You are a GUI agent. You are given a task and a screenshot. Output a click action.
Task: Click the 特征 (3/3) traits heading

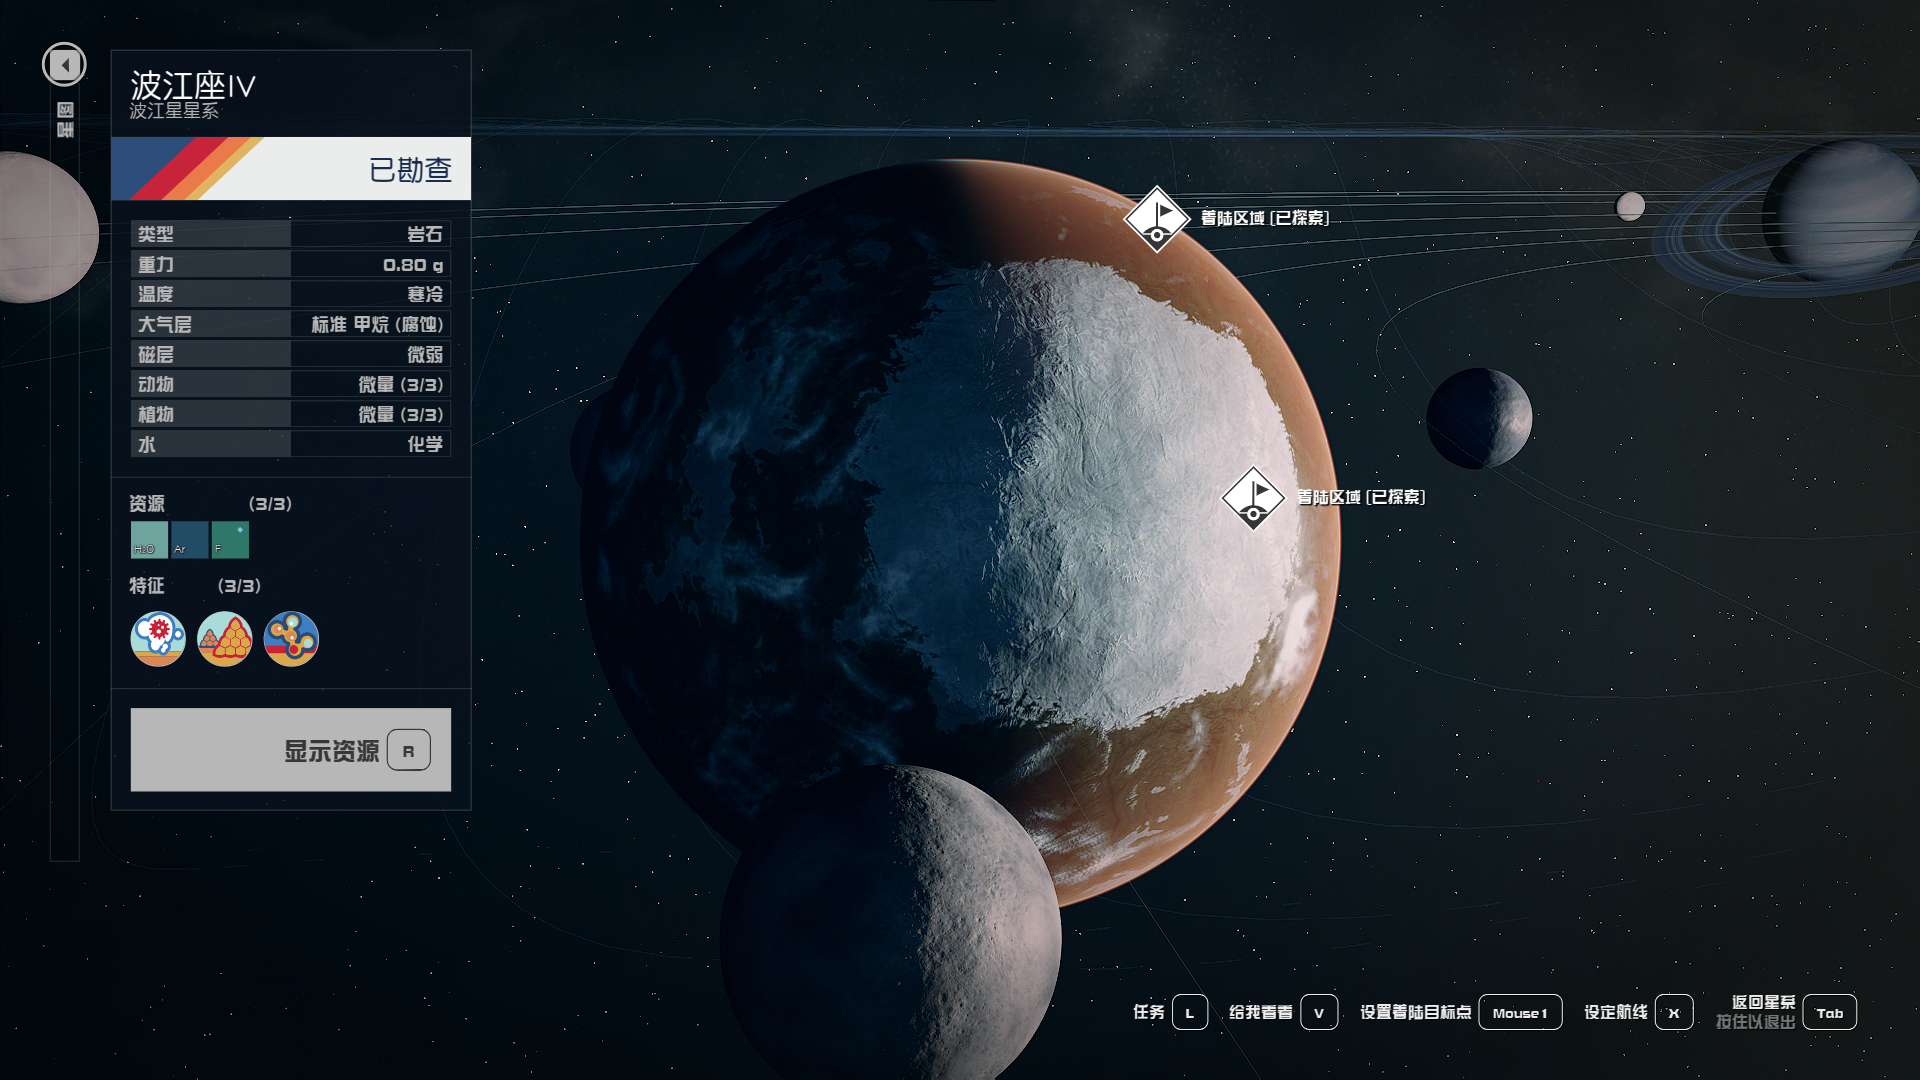195,586
